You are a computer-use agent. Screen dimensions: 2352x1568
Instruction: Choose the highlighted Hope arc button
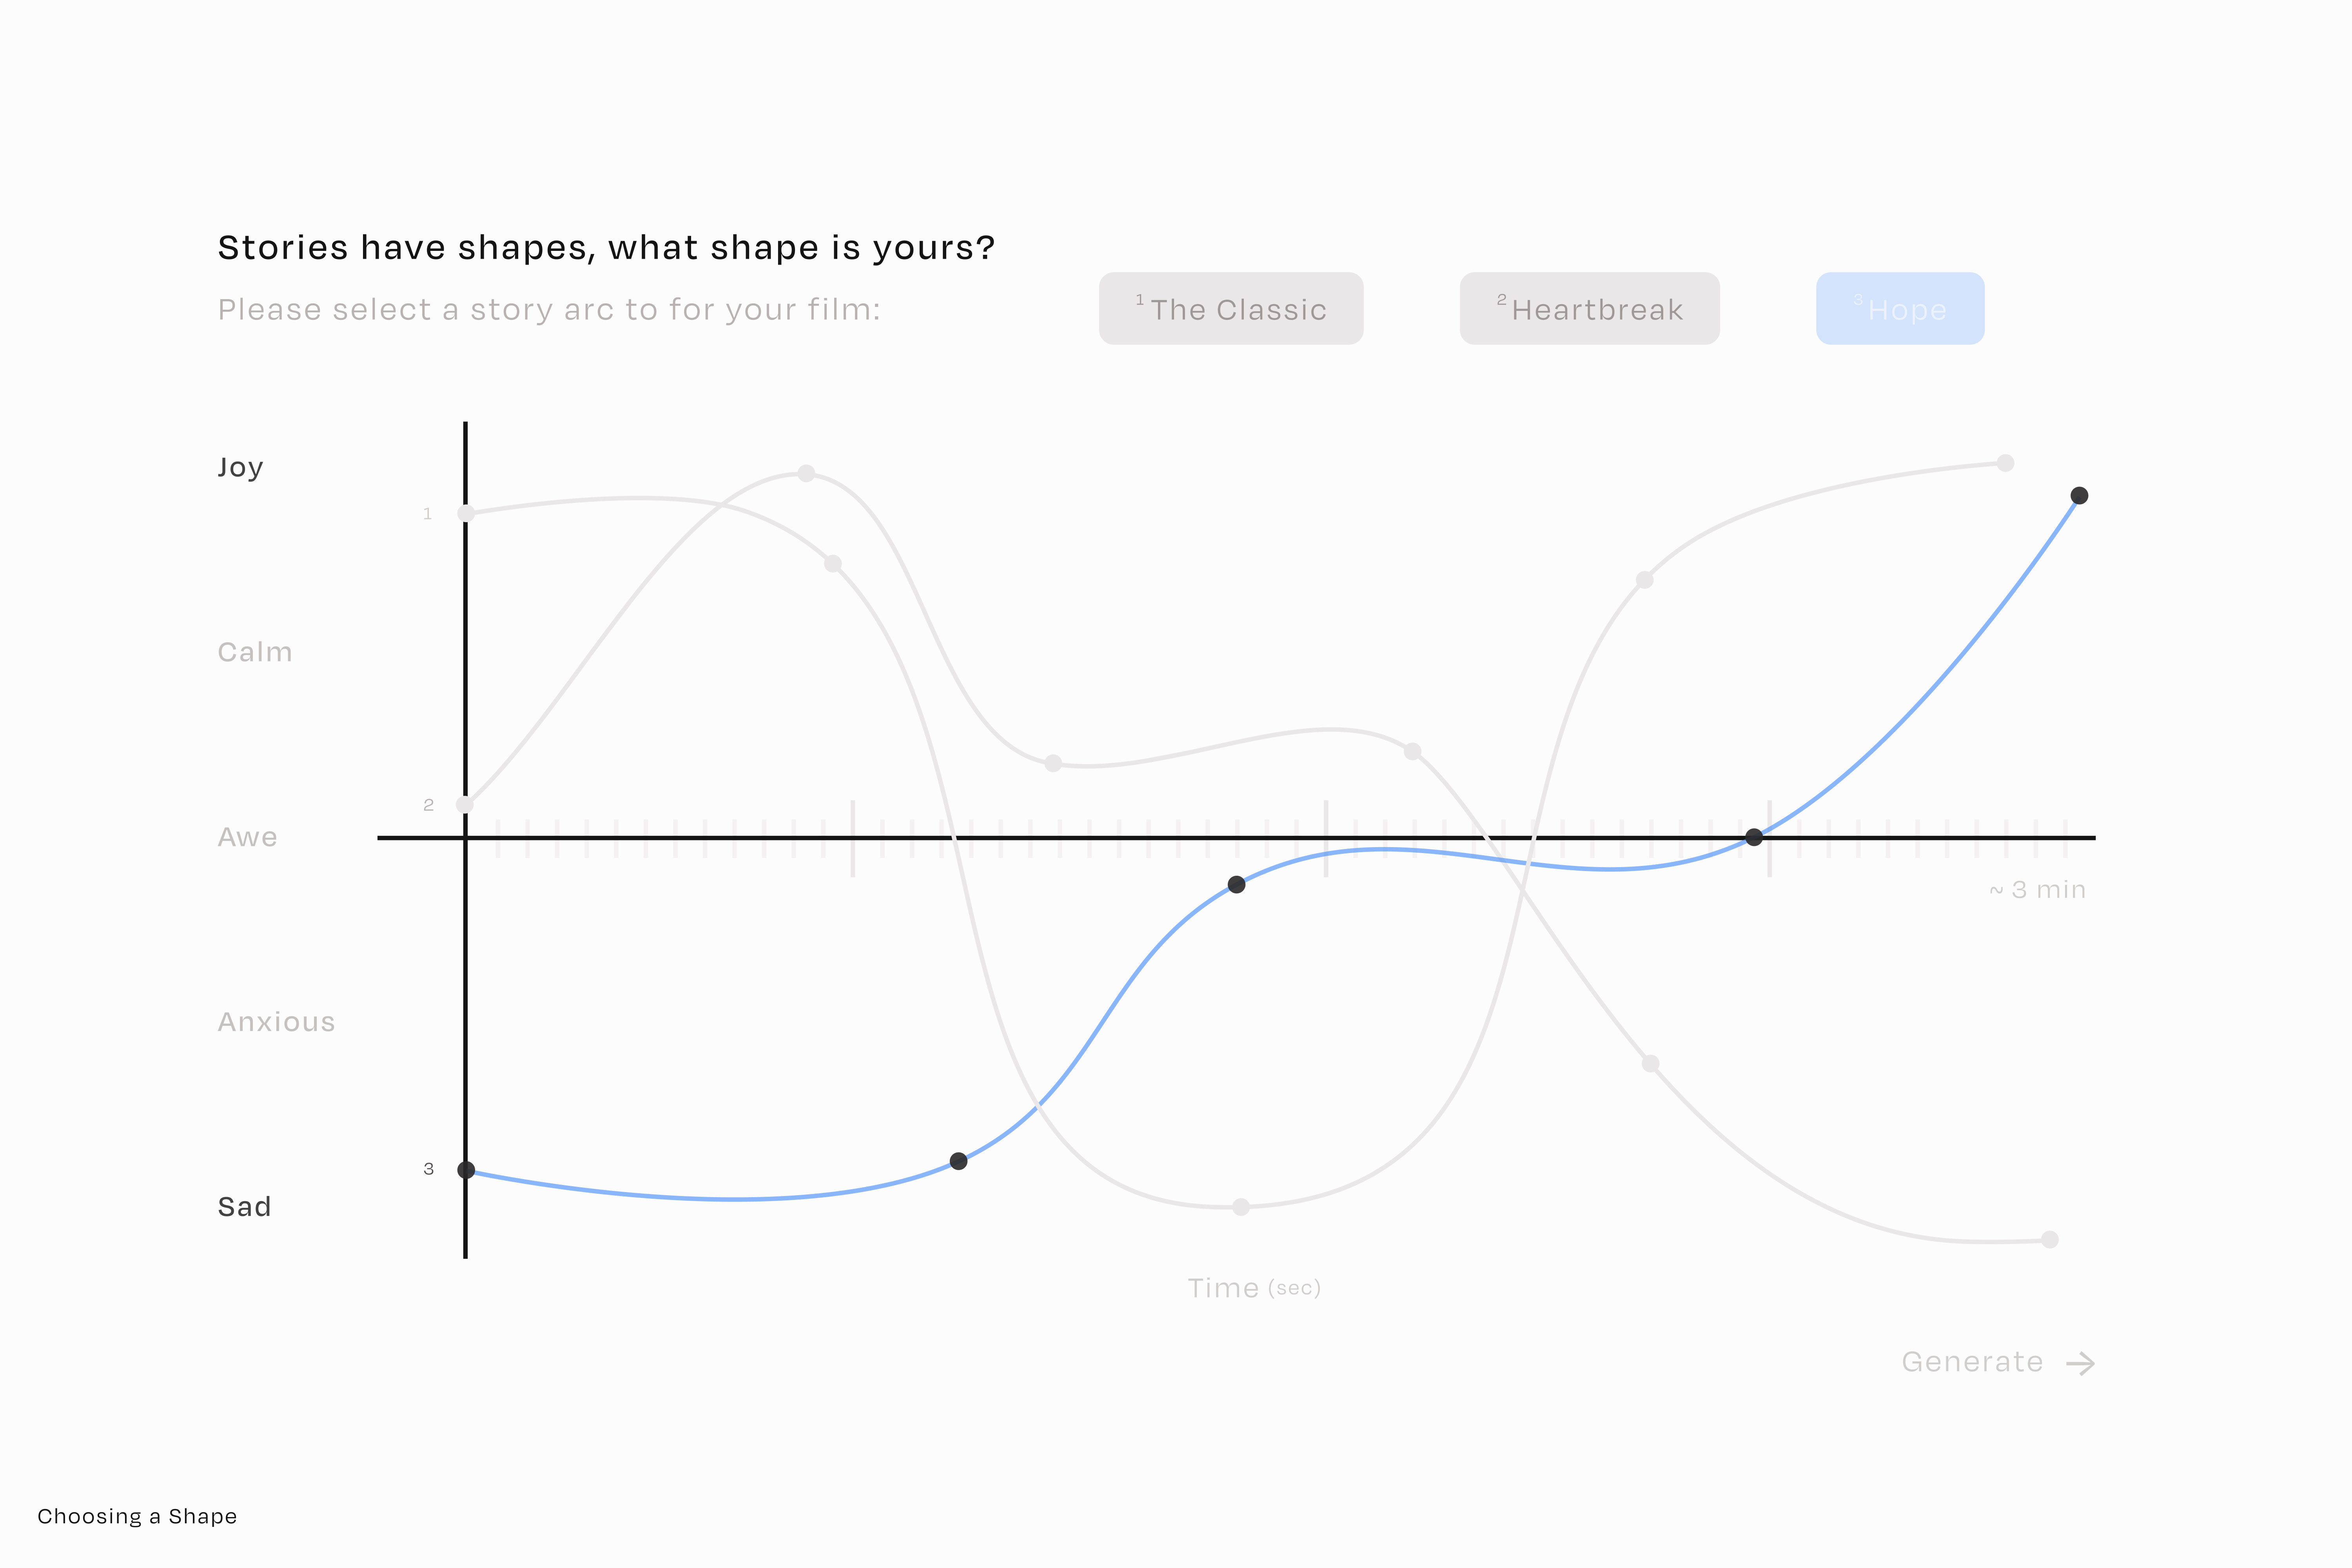click(x=1900, y=309)
